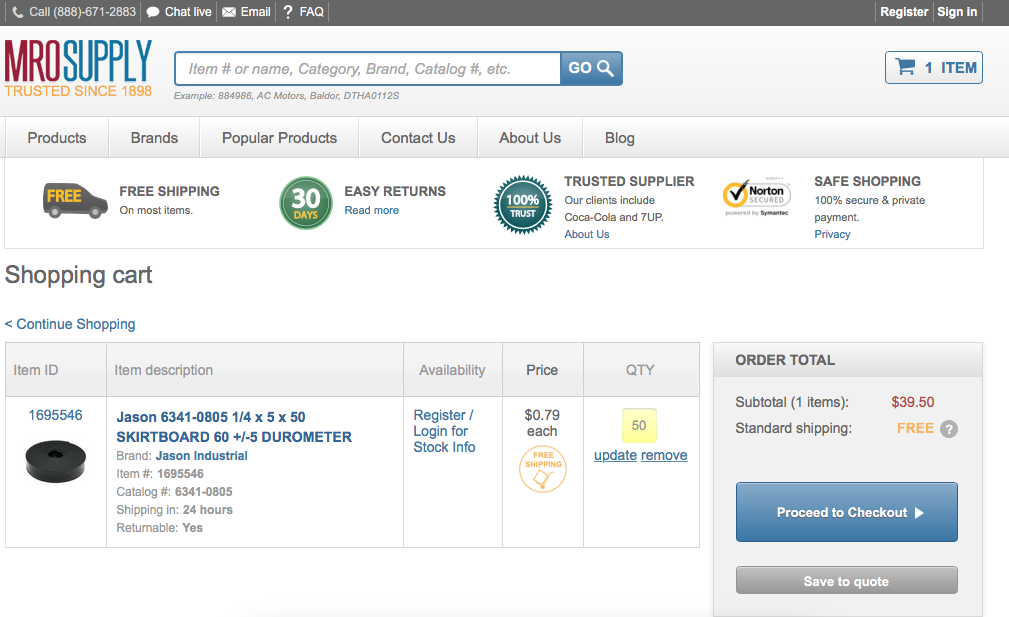Viewport: 1009px width, 617px height.
Task: Click the orange Free Shipping stamp icon
Action: (542, 469)
